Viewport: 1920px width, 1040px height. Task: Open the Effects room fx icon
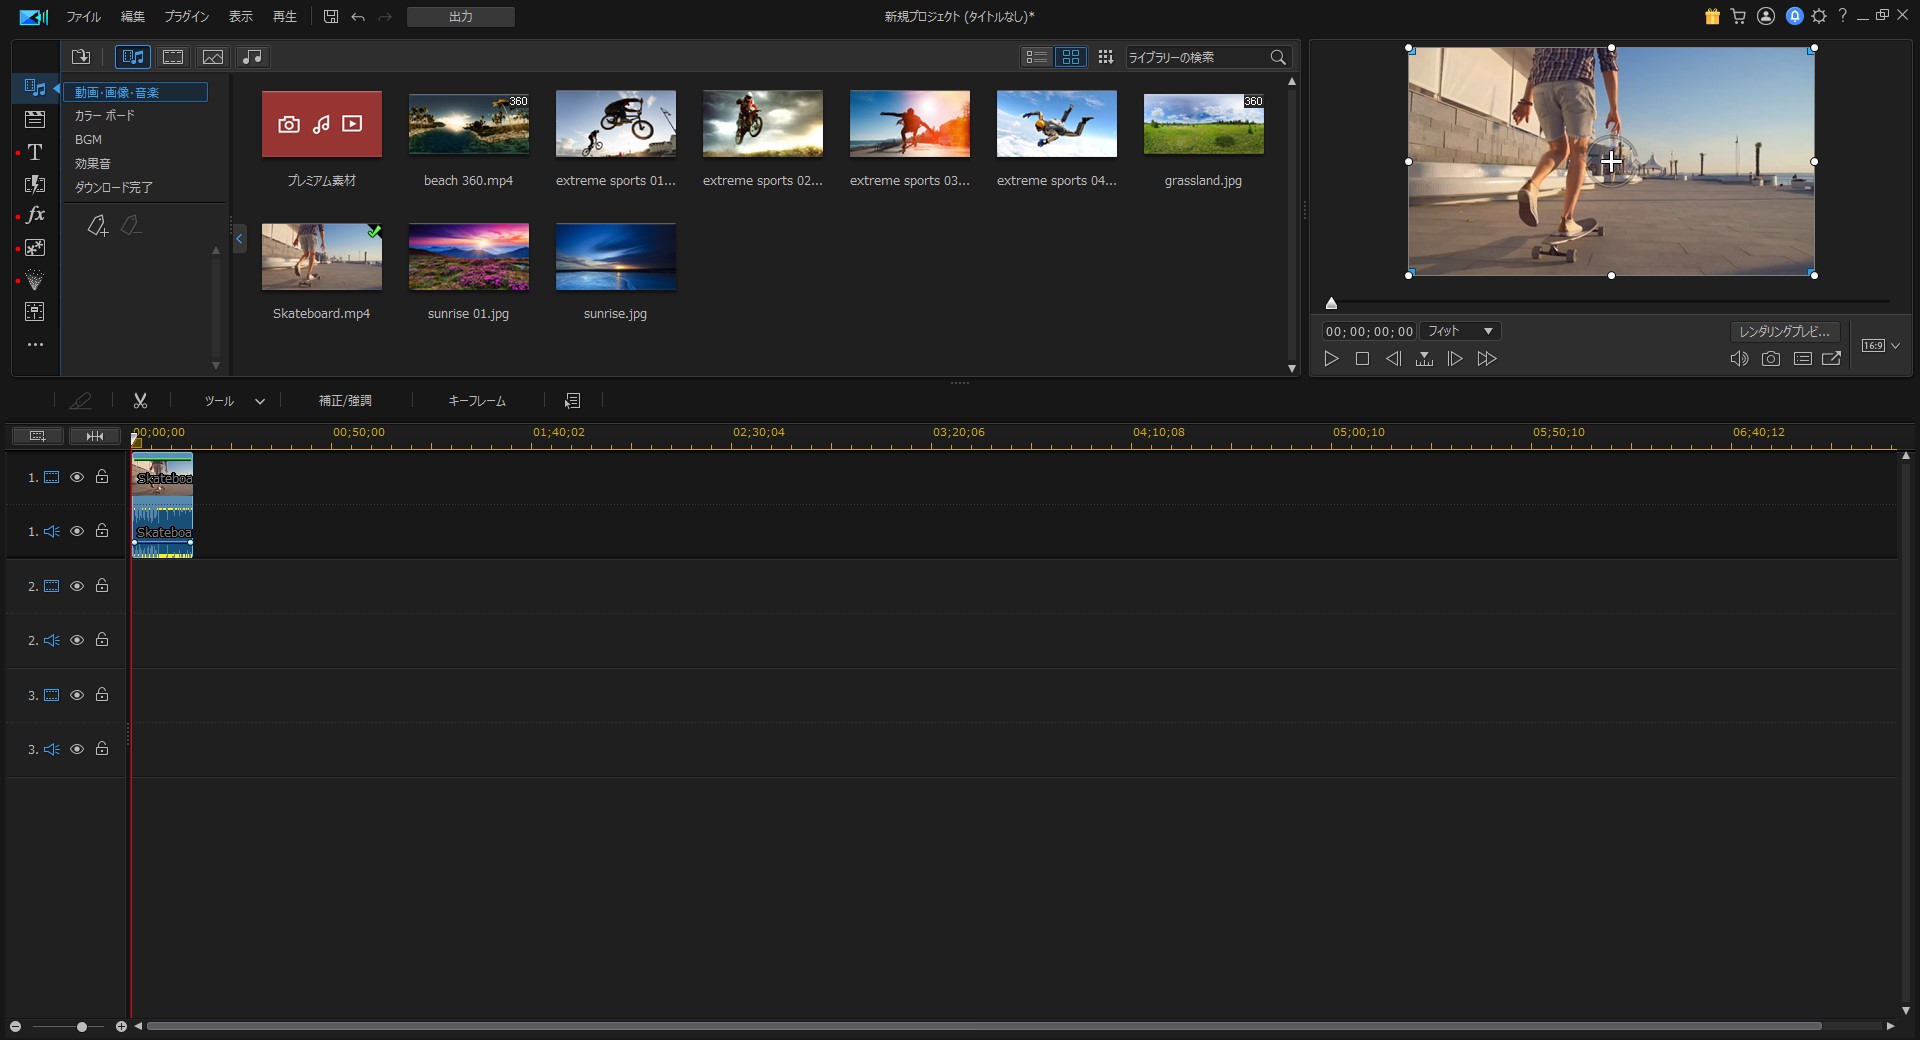(35, 215)
